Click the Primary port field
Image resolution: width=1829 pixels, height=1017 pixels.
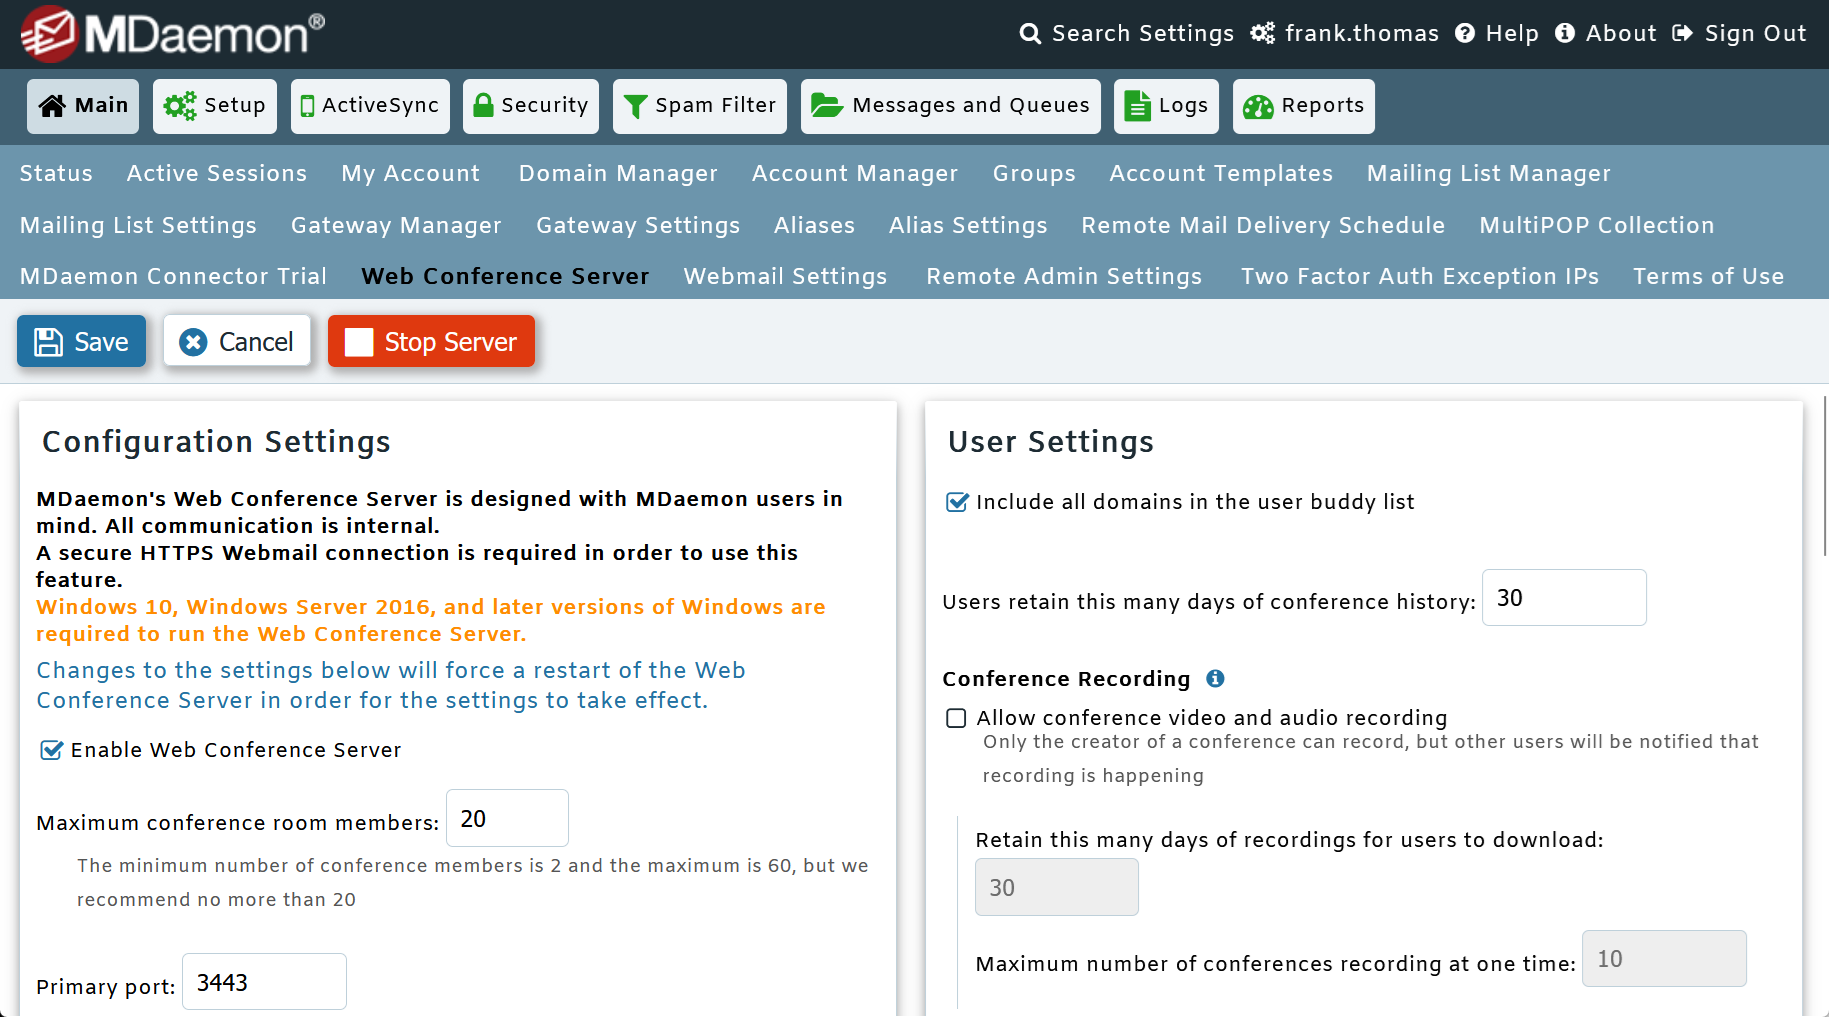click(x=264, y=982)
